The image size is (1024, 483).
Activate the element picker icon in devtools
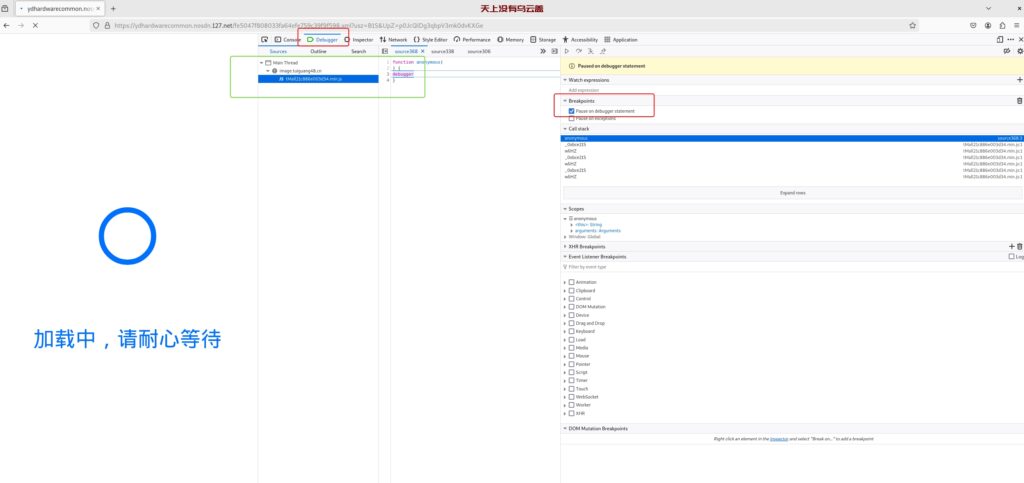[264, 40]
